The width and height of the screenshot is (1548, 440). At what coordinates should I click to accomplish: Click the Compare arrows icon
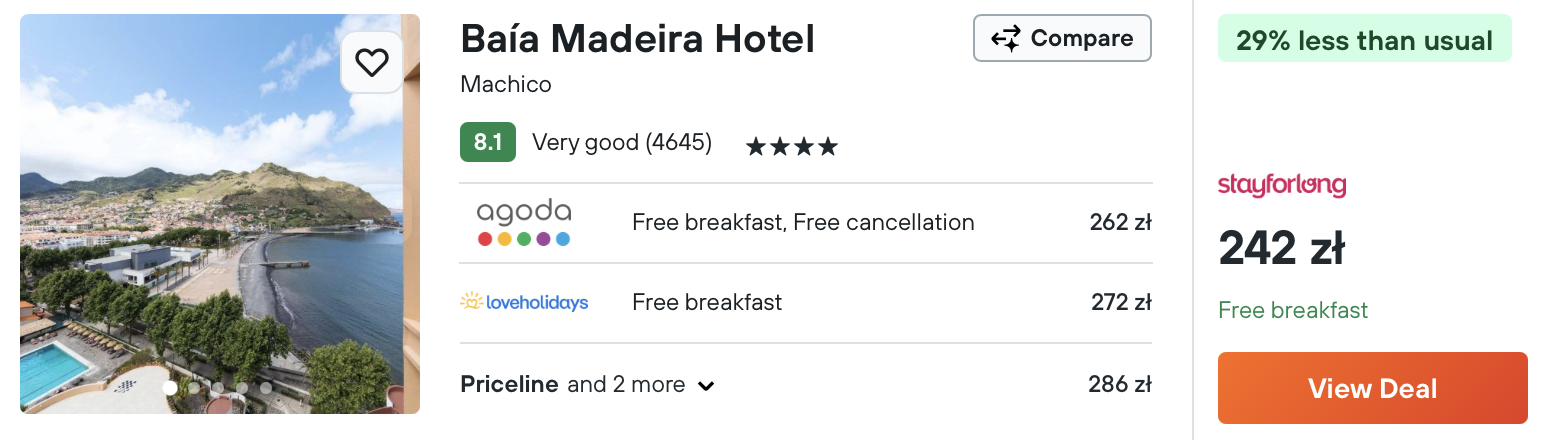[1005, 39]
